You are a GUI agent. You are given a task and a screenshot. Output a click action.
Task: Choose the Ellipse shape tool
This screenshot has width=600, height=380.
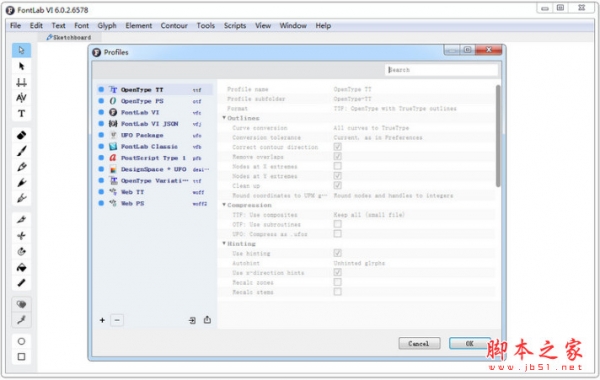[21, 341]
